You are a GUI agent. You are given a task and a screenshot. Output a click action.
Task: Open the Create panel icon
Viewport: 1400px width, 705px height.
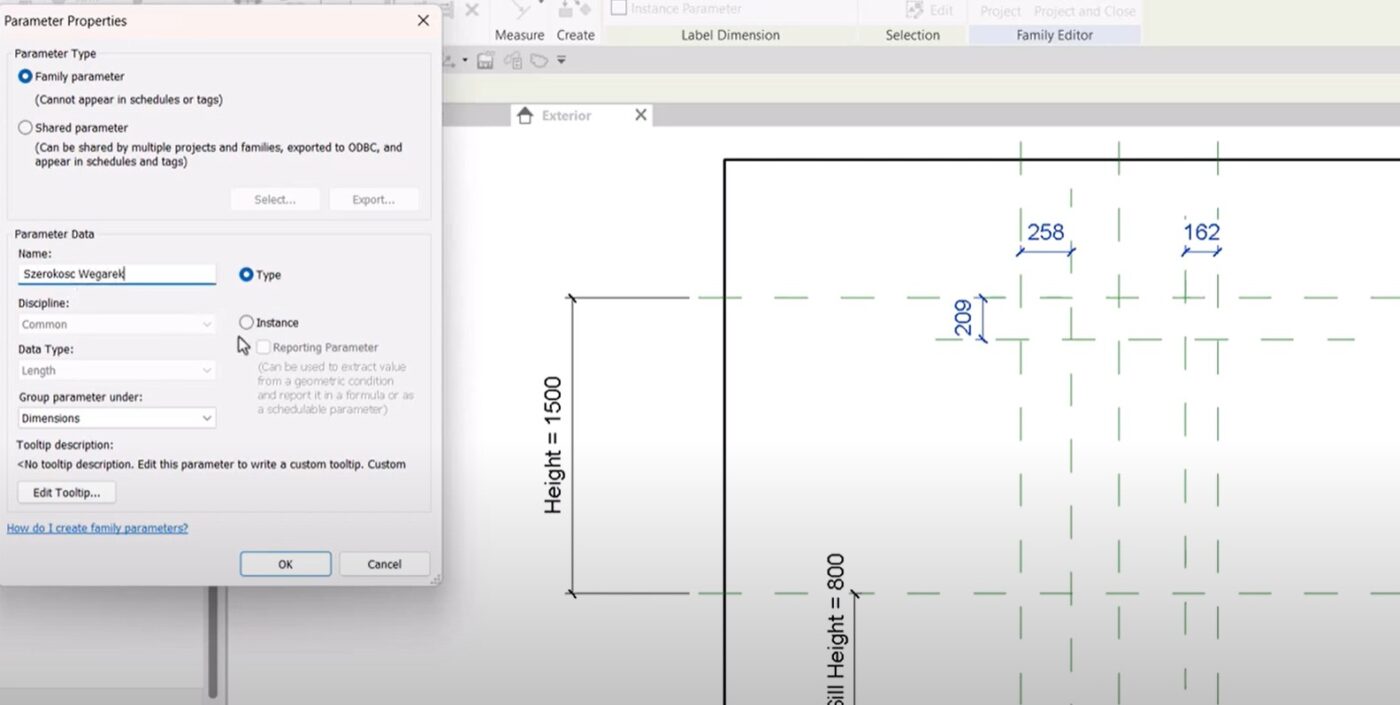575,10
